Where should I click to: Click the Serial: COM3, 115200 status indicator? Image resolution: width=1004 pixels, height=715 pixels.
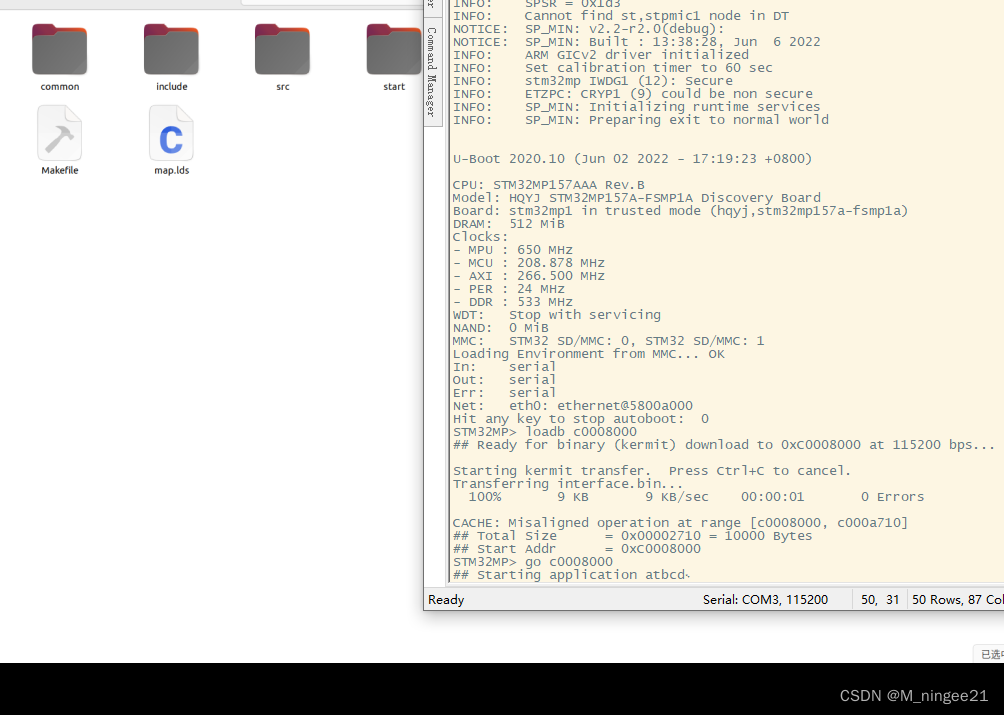click(x=767, y=599)
